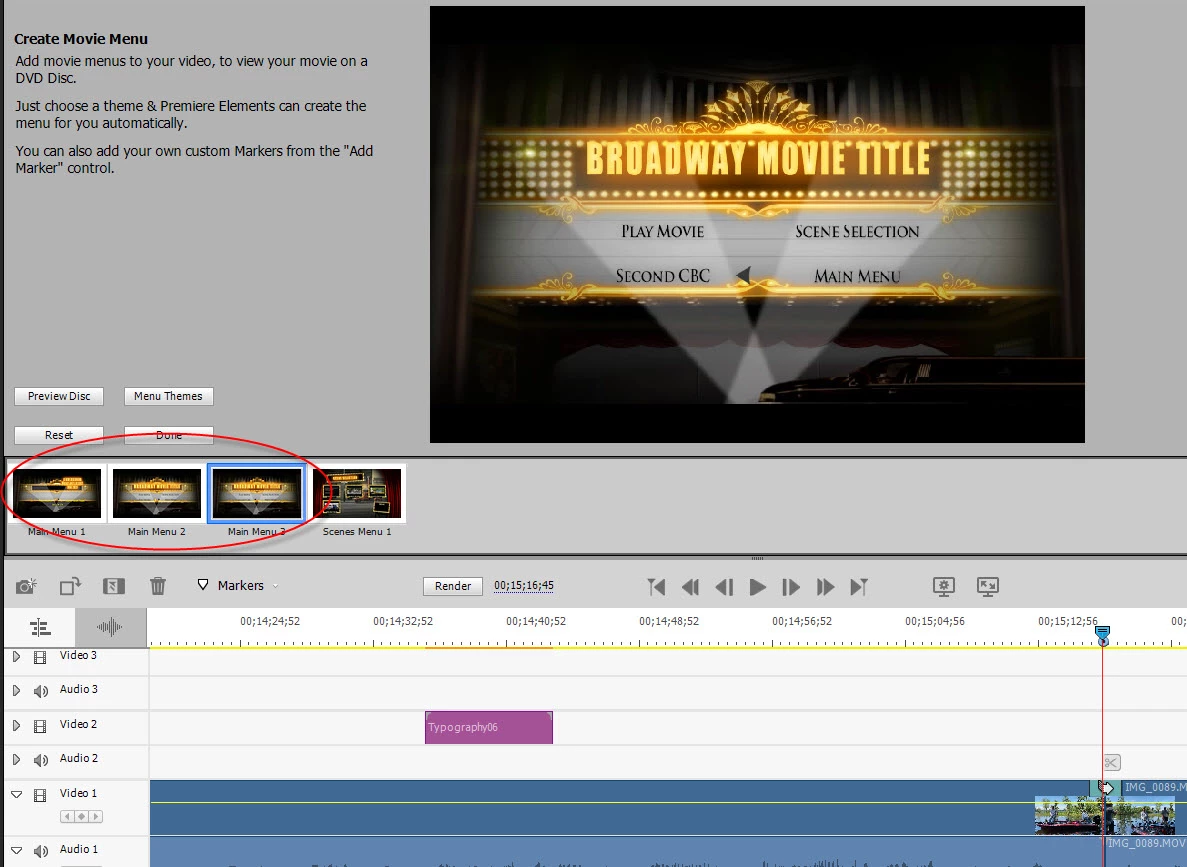Click the Preview Disc button

point(59,396)
